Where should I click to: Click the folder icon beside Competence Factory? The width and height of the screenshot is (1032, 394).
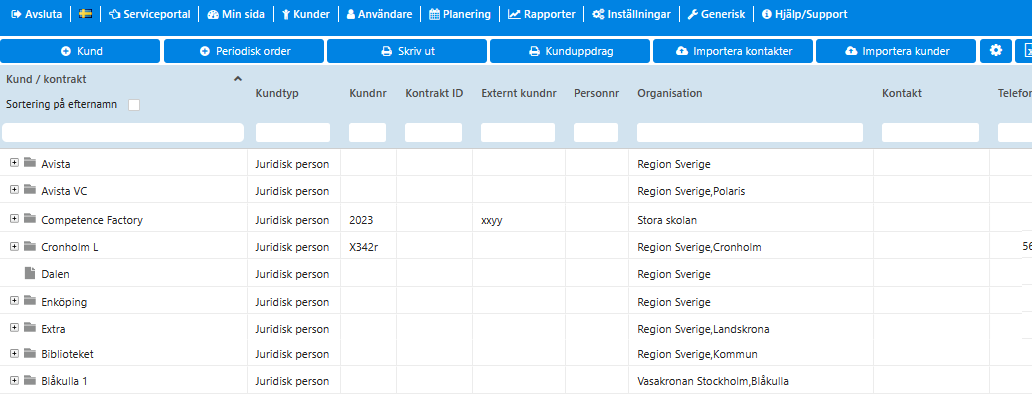click(29, 219)
